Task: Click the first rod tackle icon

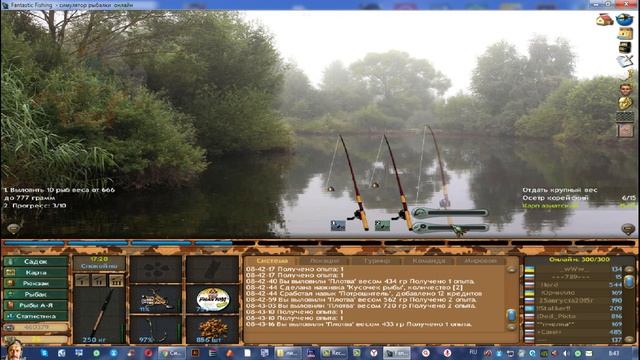Action: (338, 225)
